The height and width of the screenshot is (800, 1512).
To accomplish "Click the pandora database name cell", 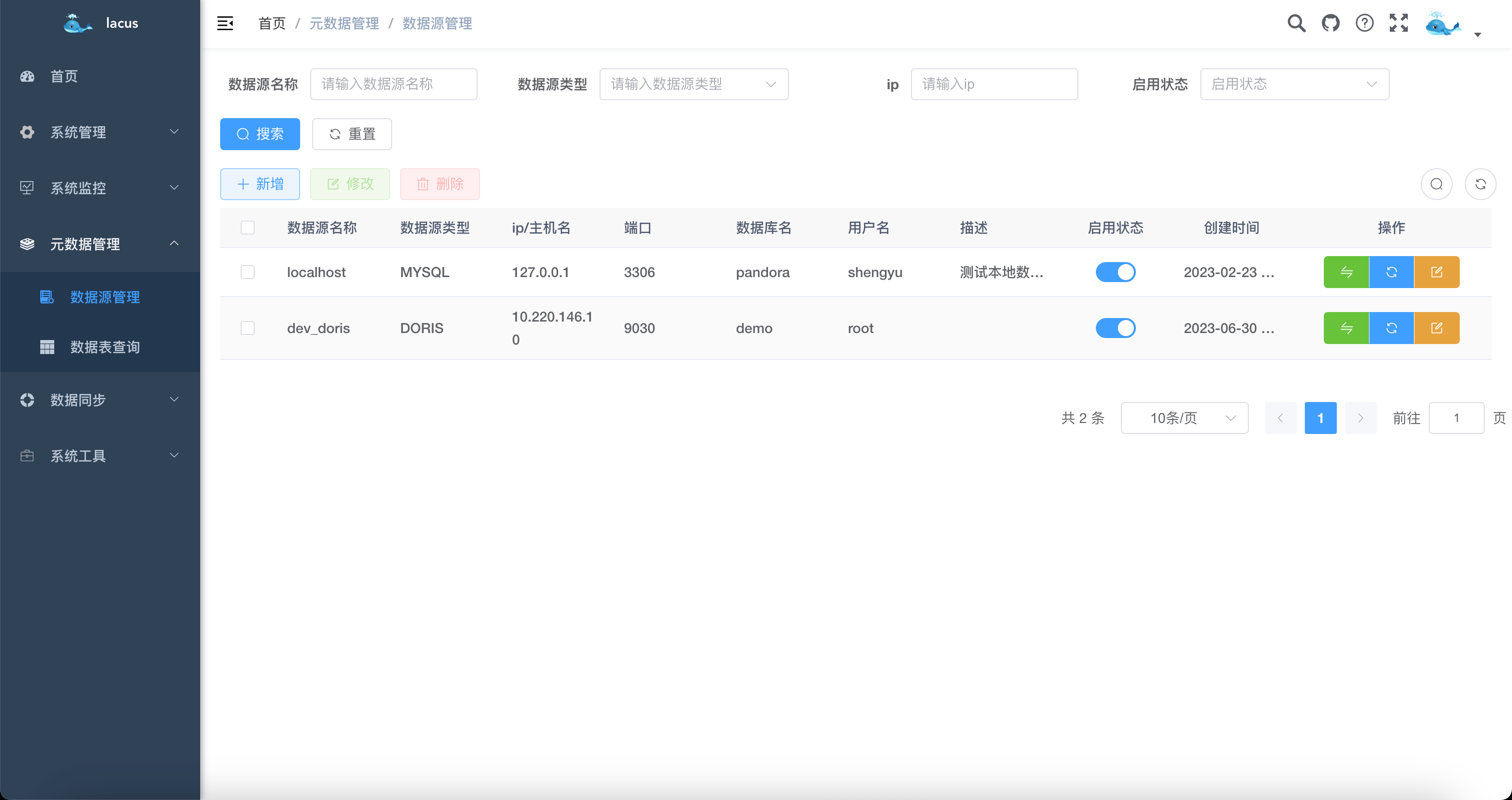I will (x=763, y=272).
